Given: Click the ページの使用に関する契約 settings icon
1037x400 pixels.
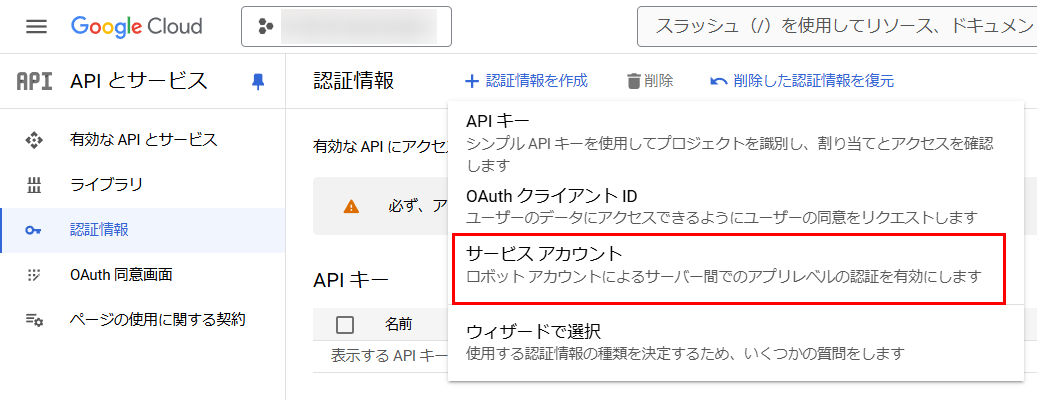Looking at the screenshot, I should coord(34,321).
